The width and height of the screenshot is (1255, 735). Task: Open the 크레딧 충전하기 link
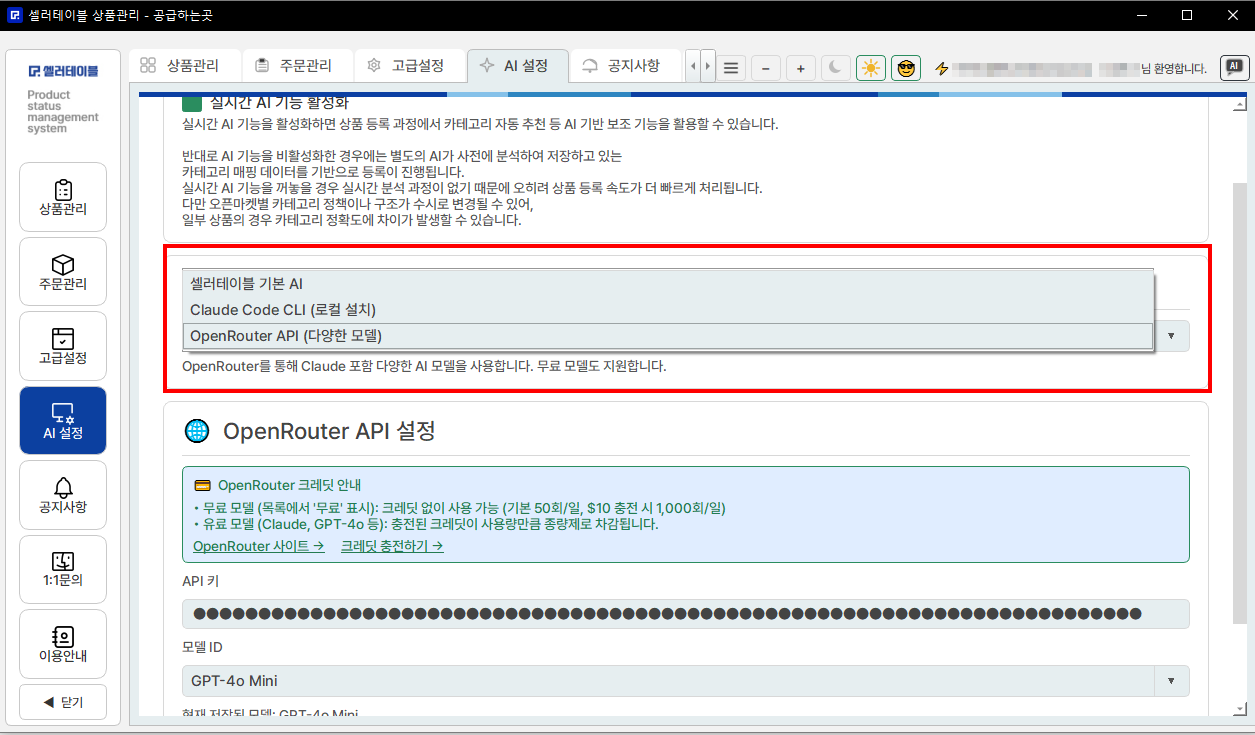(392, 546)
